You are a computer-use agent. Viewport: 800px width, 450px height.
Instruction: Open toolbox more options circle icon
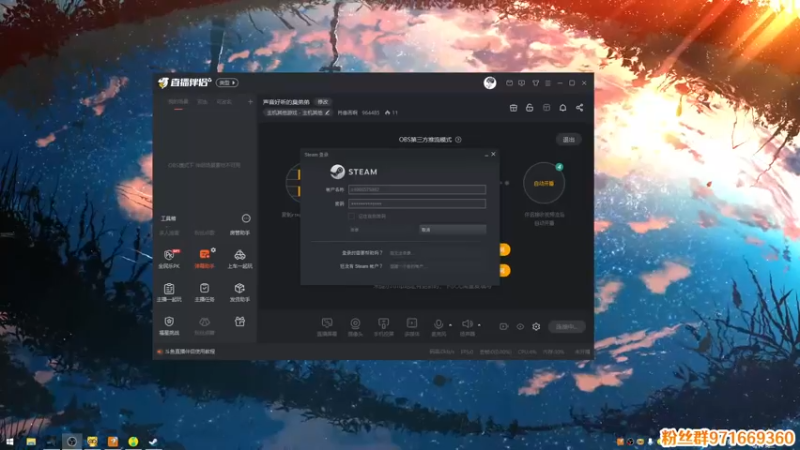coord(246,218)
